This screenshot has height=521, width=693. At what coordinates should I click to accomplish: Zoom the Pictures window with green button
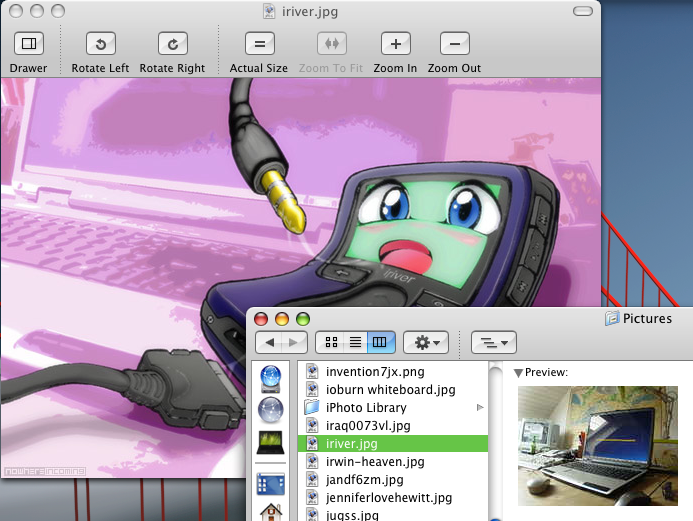(x=303, y=319)
